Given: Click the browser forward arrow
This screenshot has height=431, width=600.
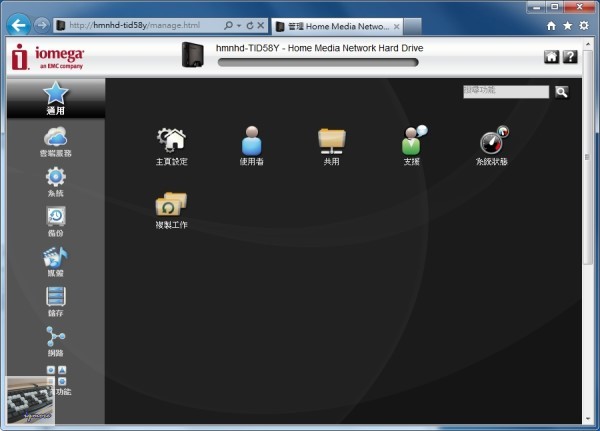Looking at the screenshot, I should (x=41, y=25).
